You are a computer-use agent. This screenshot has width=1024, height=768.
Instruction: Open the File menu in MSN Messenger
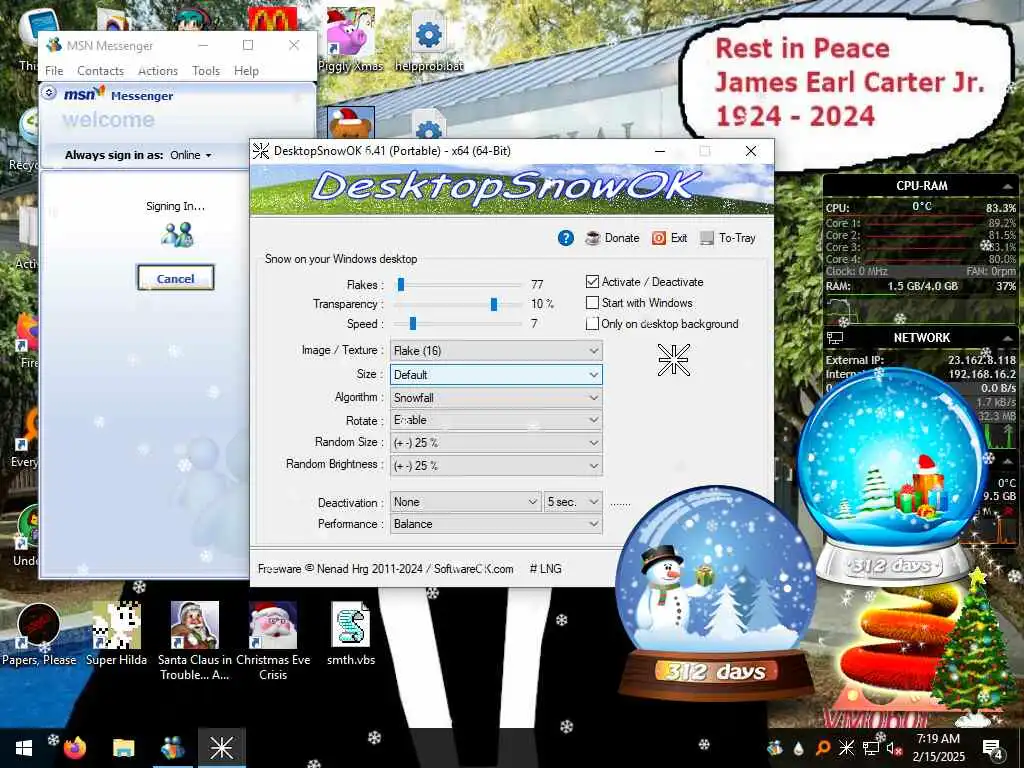(54, 71)
